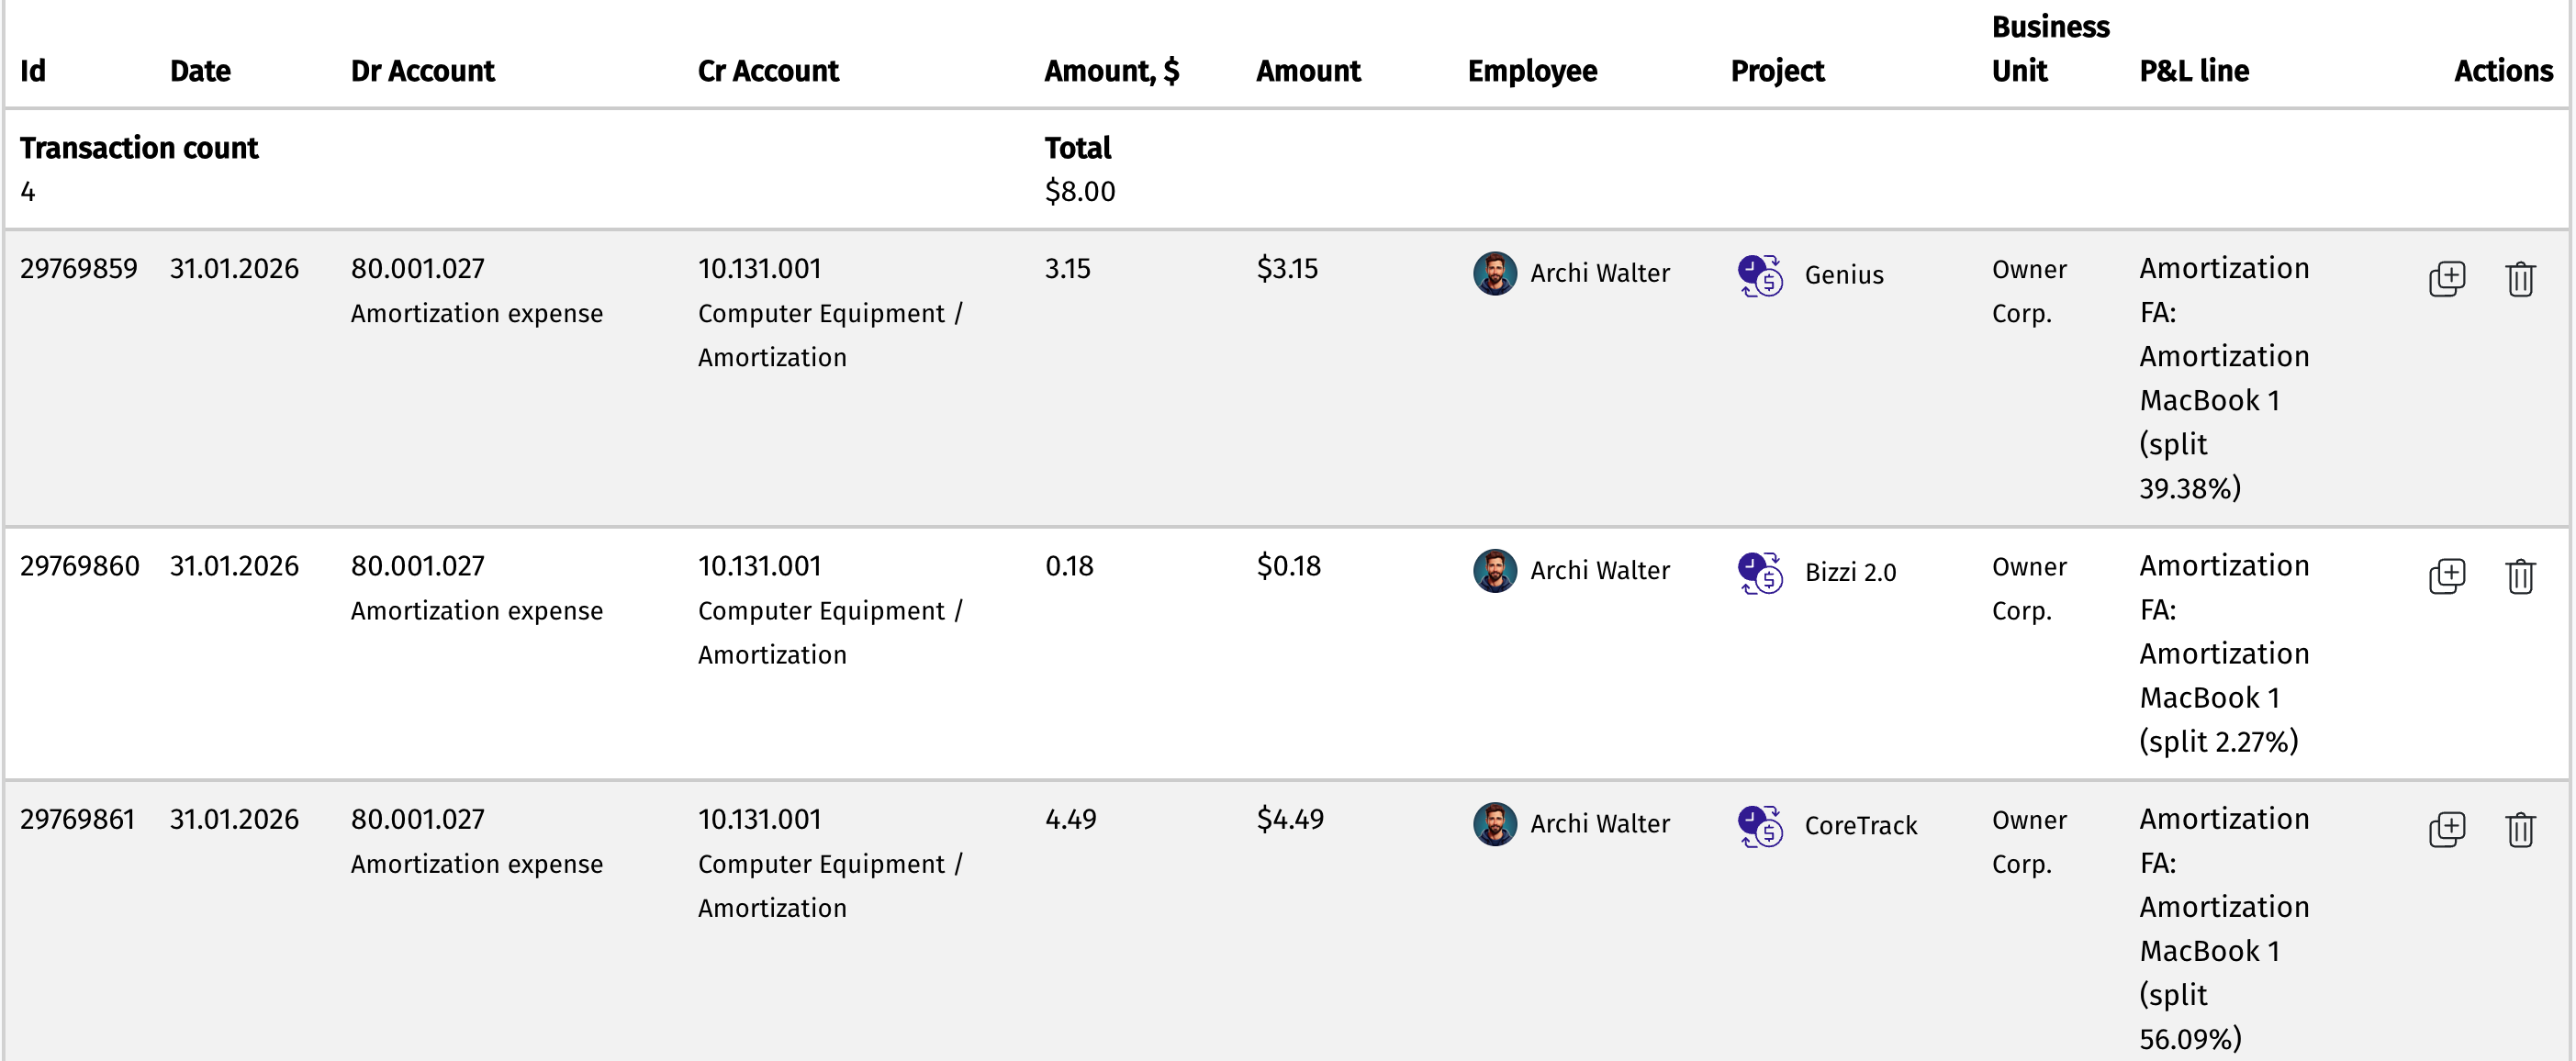Delete transaction 29769860
The width and height of the screenshot is (2576, 1061).
(2520, 576)
